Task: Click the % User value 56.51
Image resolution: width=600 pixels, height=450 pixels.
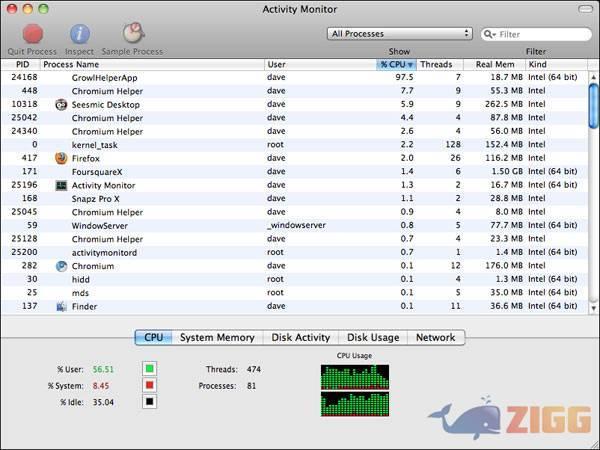Action: [103, 369]
